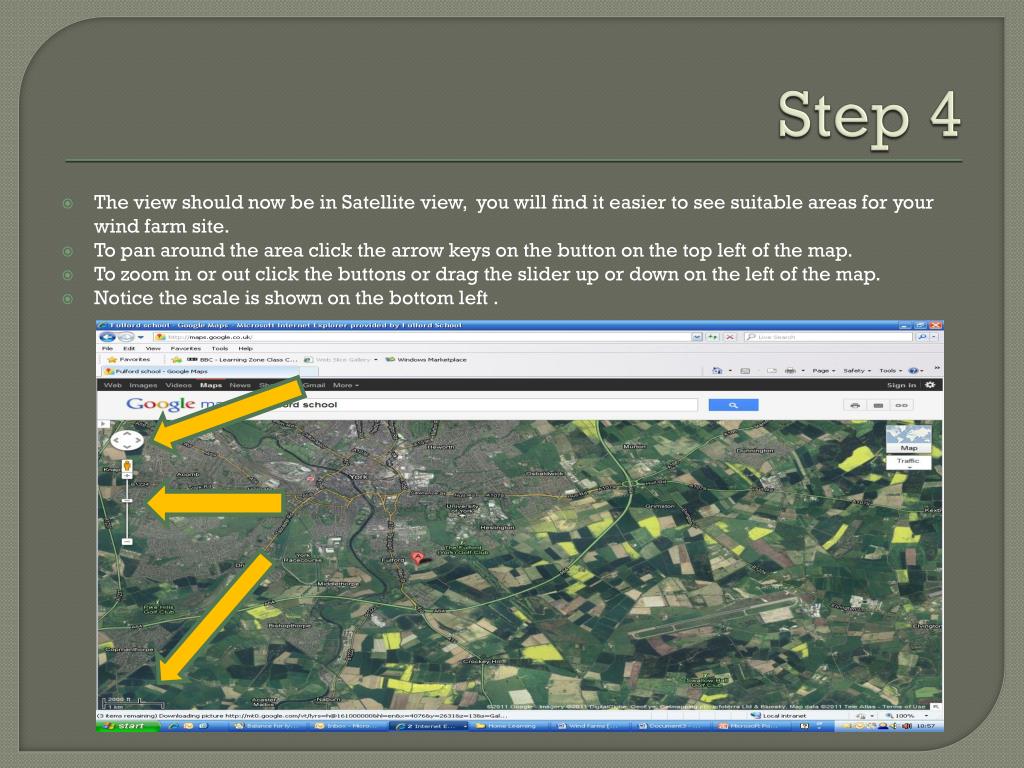
Task: Click the IE Feeds icon
Action: pyautogui.click(x=744, y=370)
